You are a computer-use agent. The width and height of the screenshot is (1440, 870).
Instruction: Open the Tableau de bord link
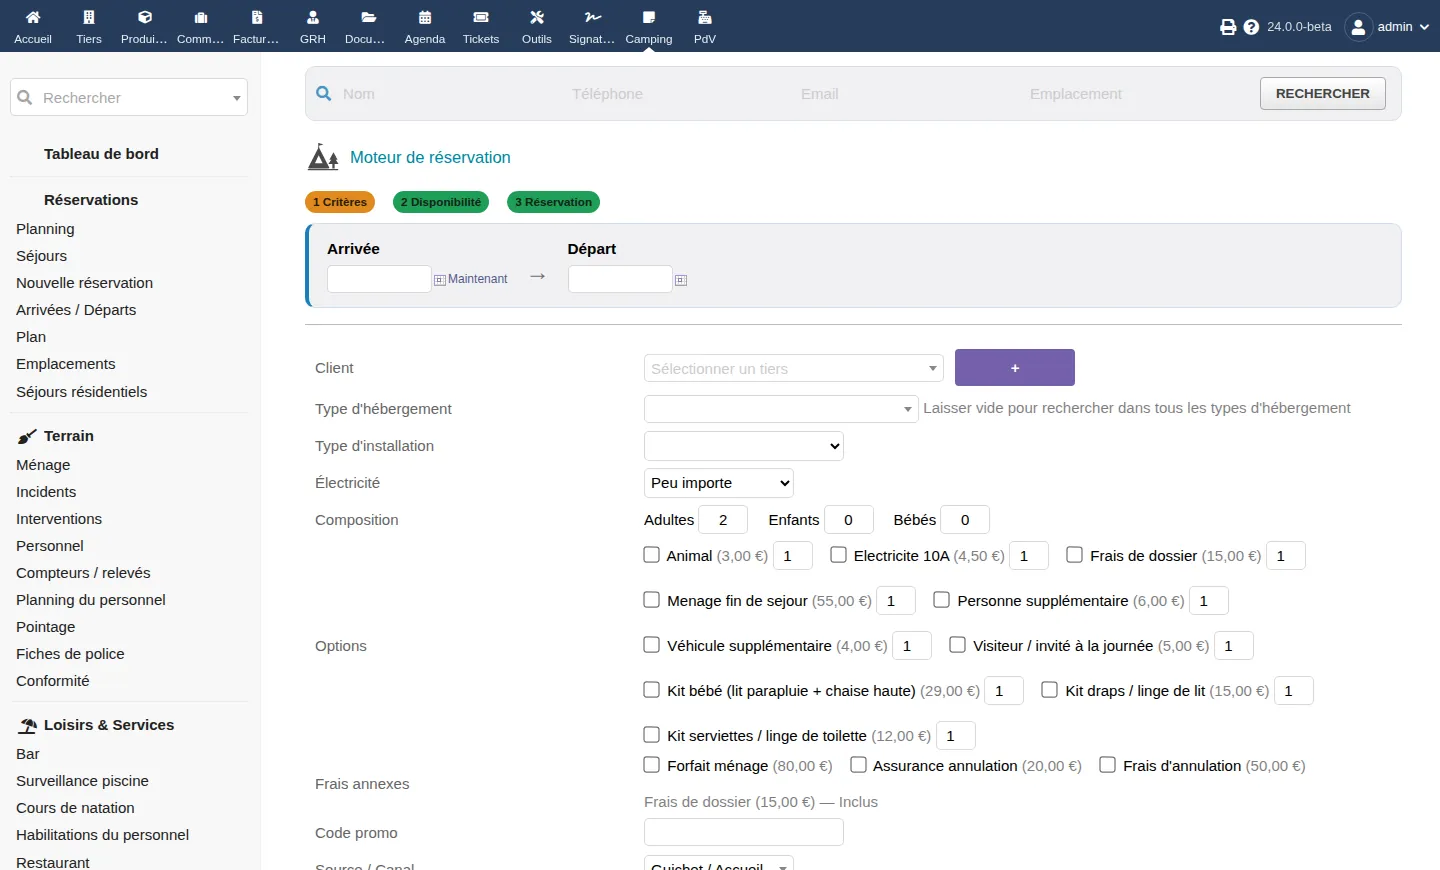pos(101,154)
